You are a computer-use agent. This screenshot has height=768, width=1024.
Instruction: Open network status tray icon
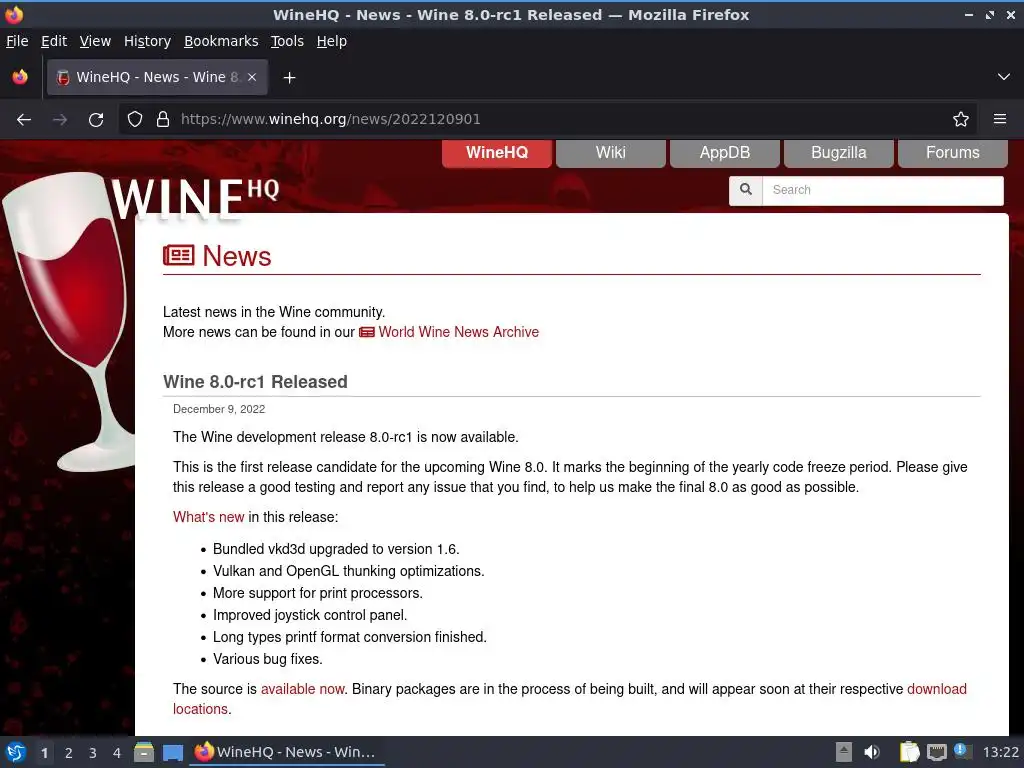936,752
